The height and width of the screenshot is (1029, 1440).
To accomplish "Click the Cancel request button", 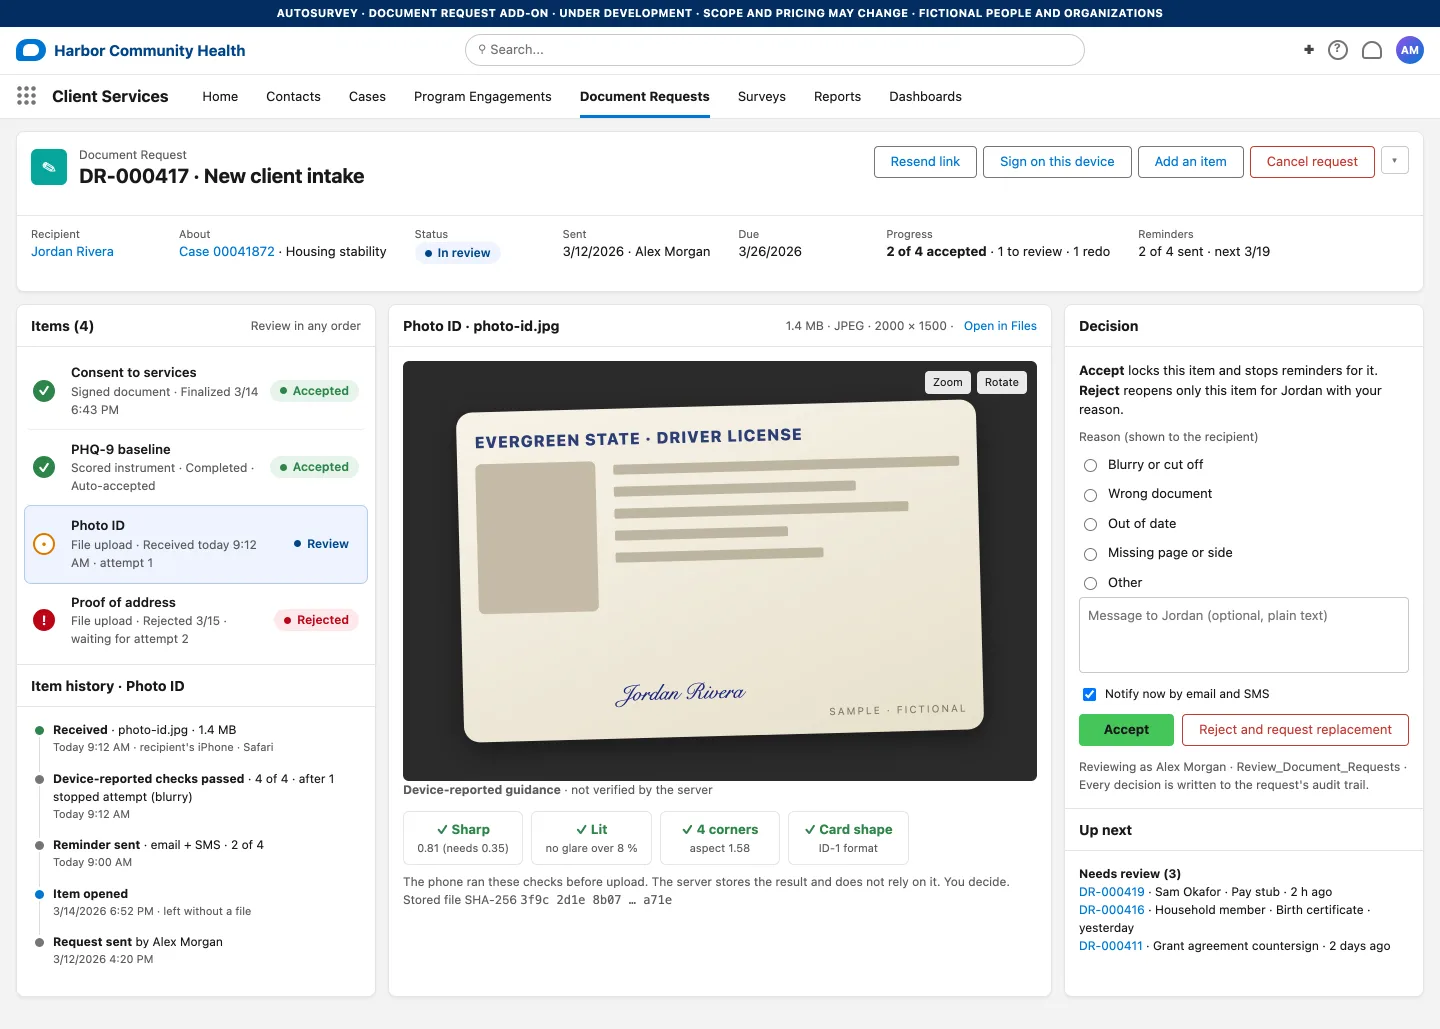I will point(1312,162).
